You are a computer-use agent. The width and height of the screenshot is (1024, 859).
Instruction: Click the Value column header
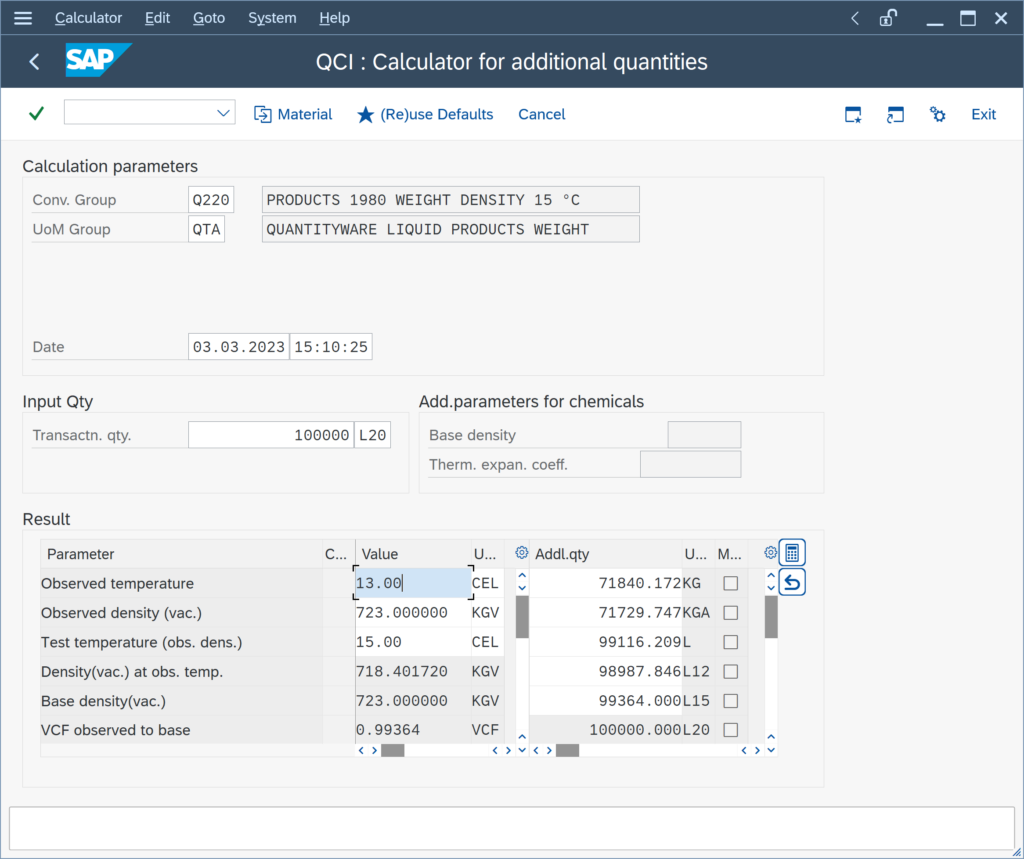tap(413, 553)
